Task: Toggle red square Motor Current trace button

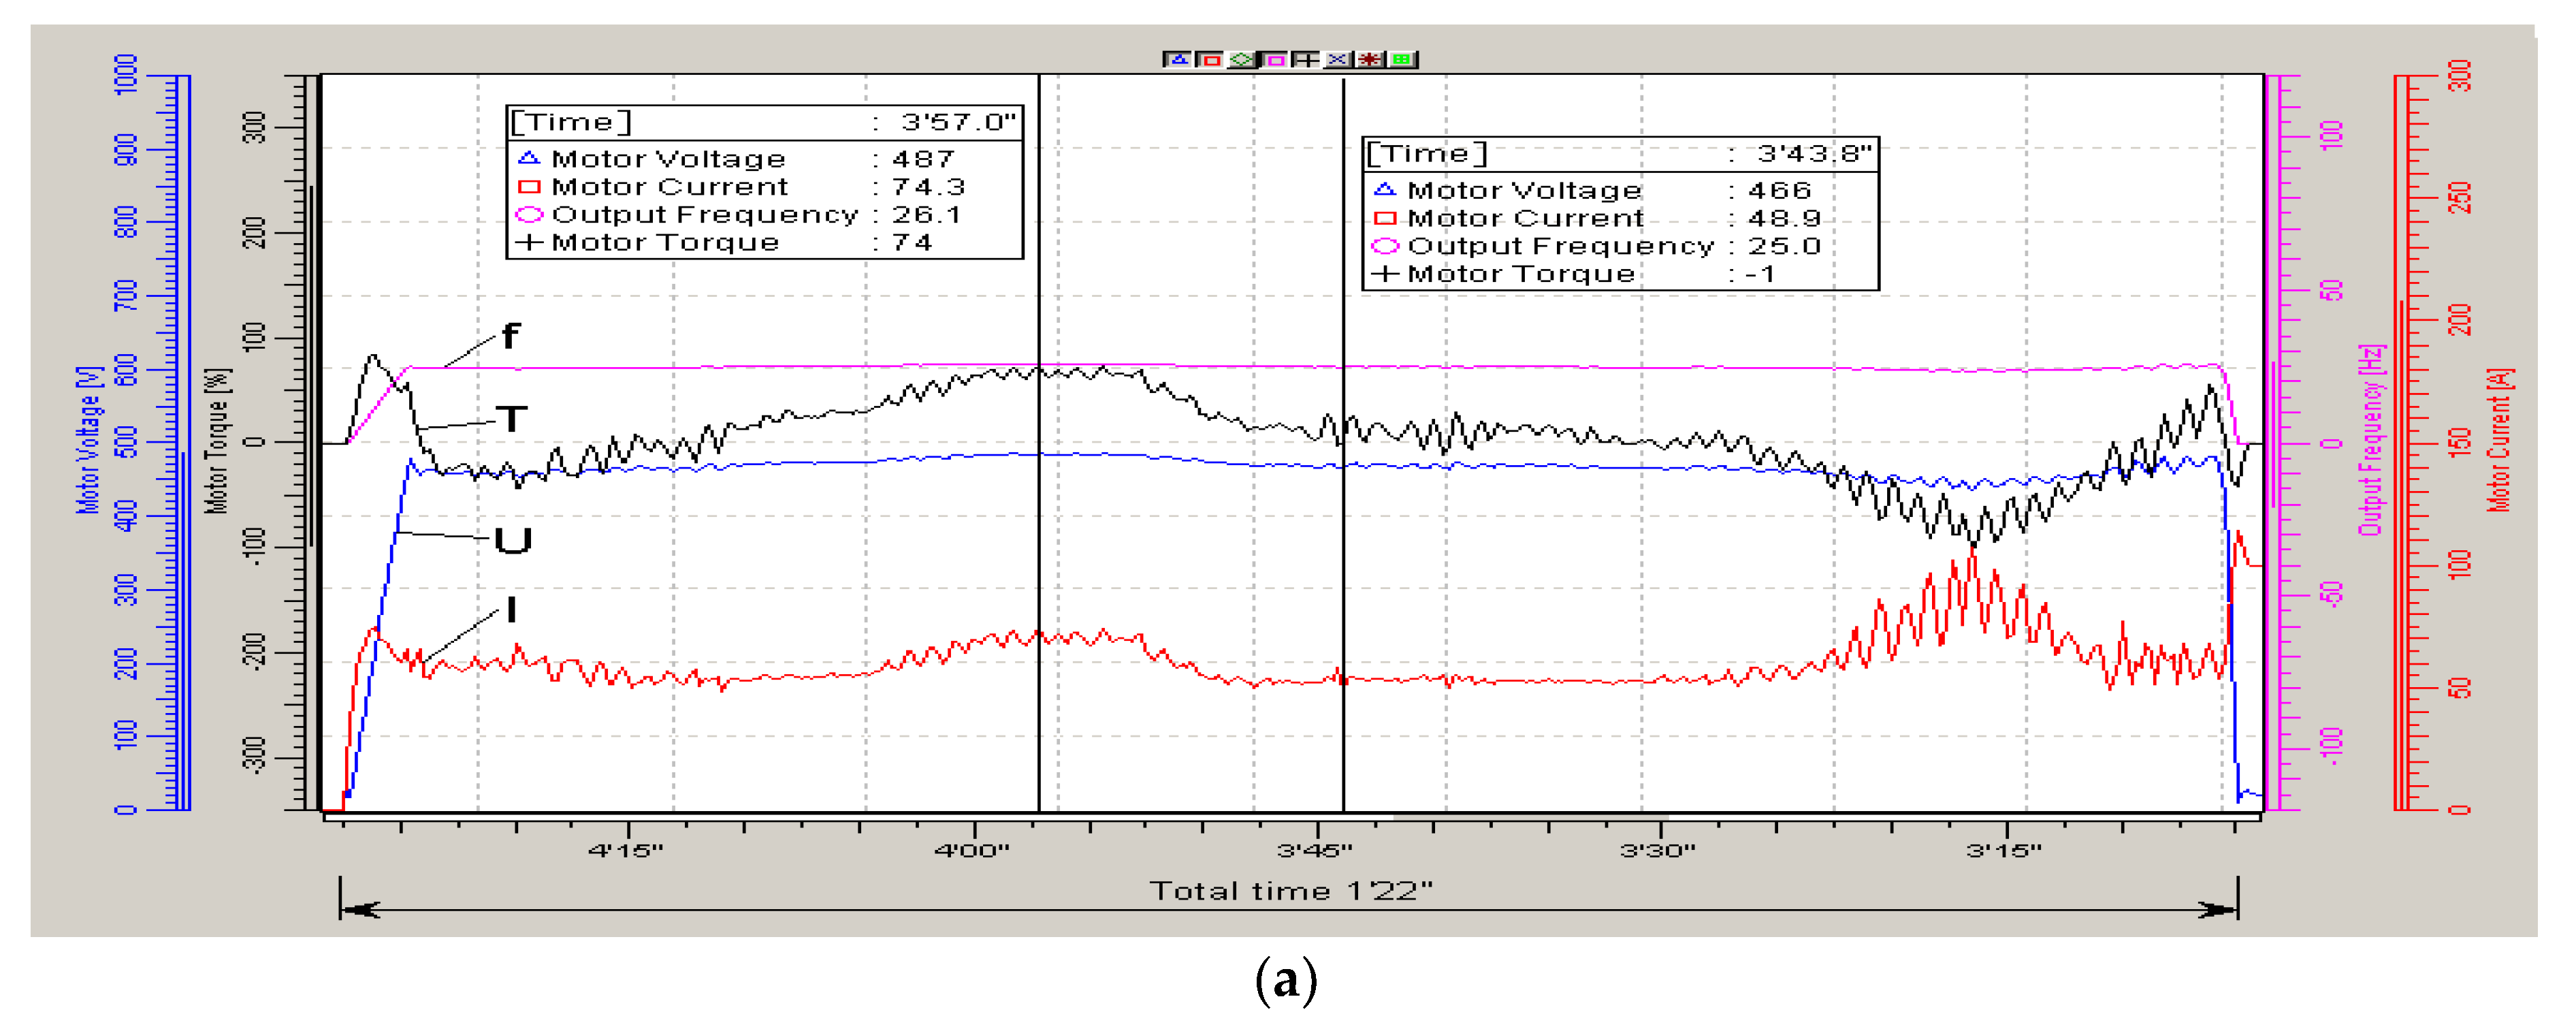Action: [1210, 60]
